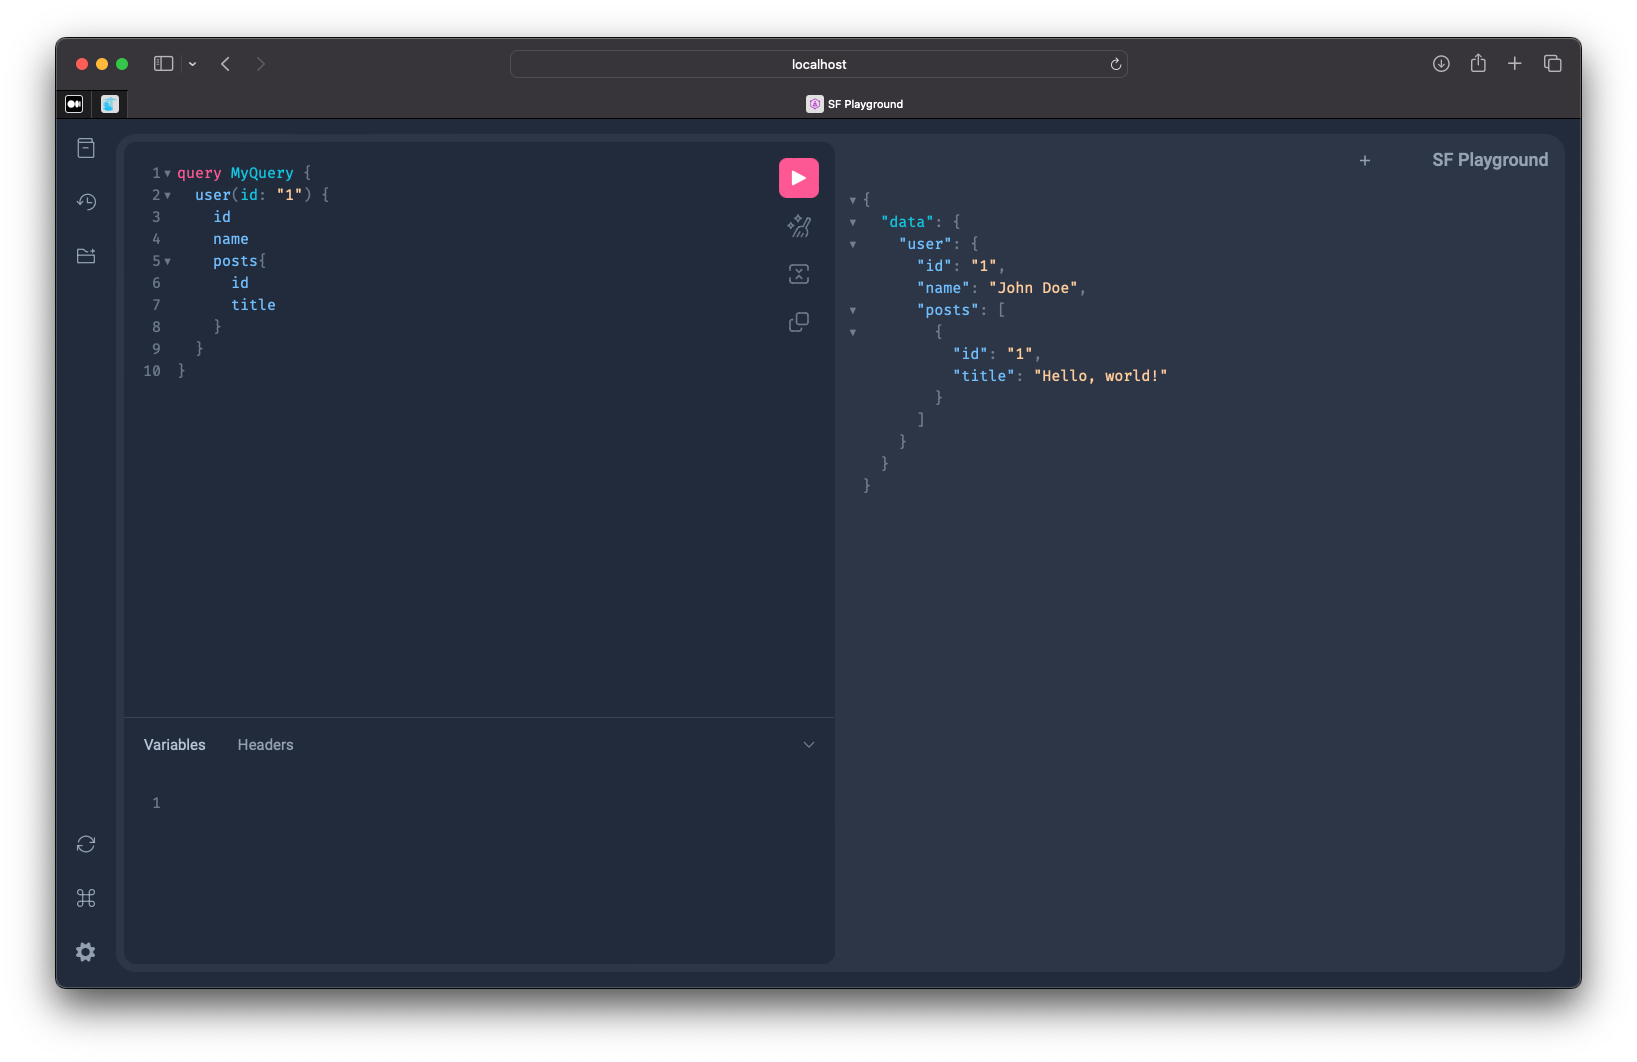Click the localhost address bar
This screenshot has height=1062, width=1637.
(818, 64)
